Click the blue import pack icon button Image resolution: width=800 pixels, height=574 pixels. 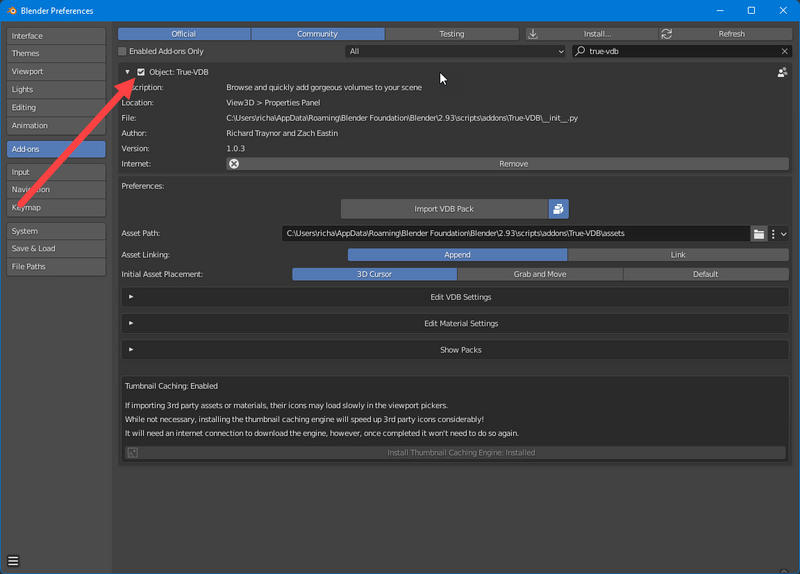(x=558, y=209)
